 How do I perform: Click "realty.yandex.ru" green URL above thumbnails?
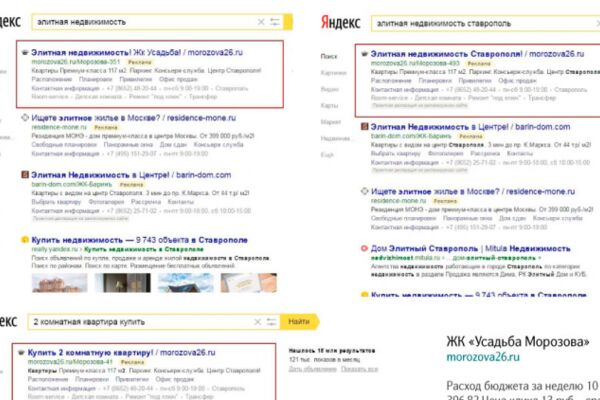pos(55,249)
